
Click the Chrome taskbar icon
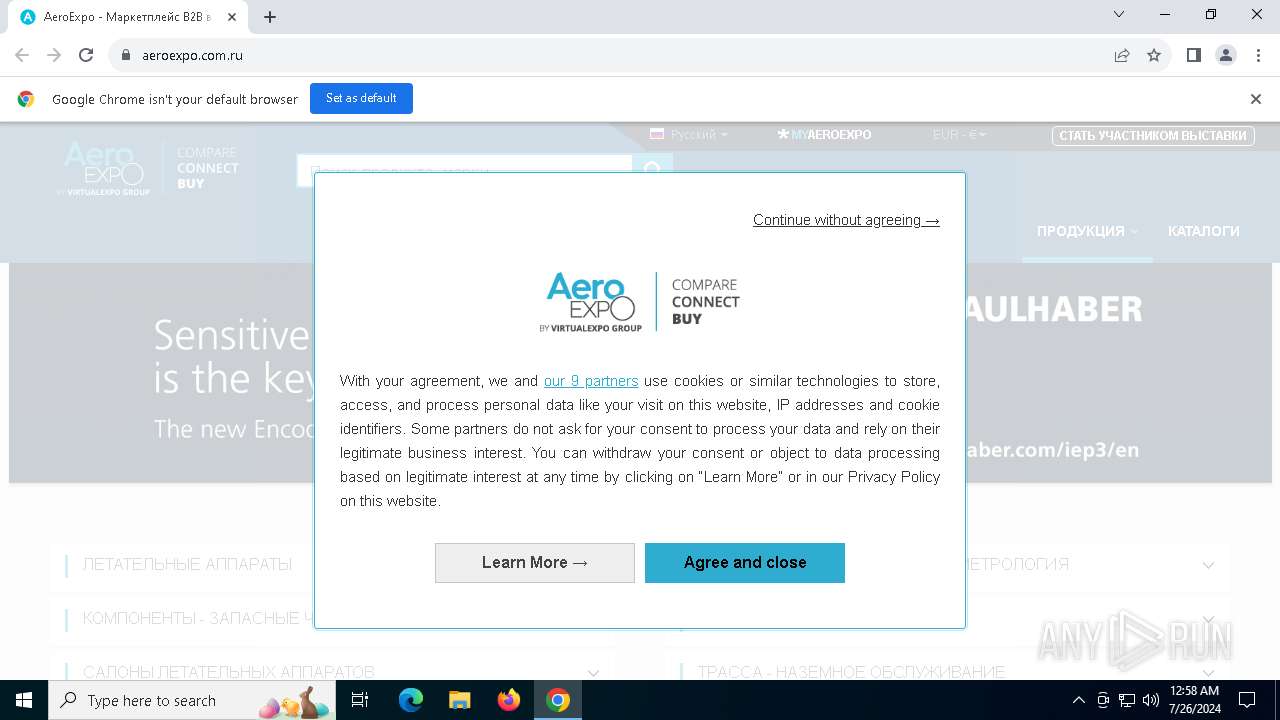pyautogui.click(x=558, y=700)
